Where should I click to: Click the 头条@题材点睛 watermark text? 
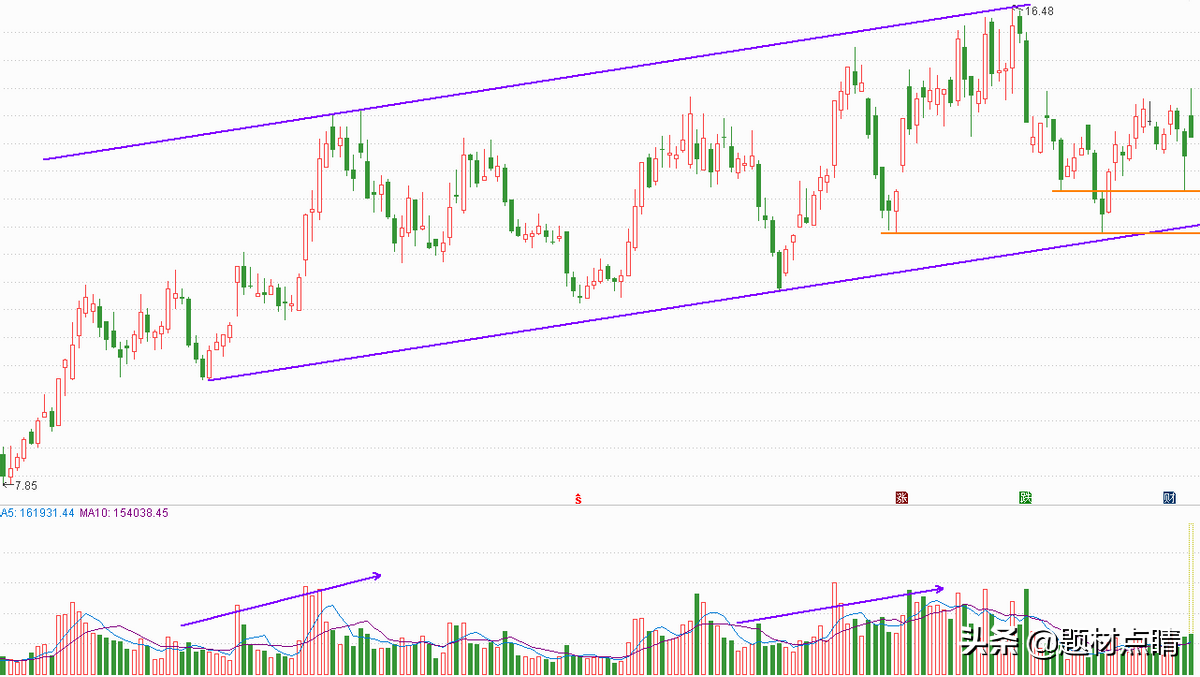click(1070, 640)
